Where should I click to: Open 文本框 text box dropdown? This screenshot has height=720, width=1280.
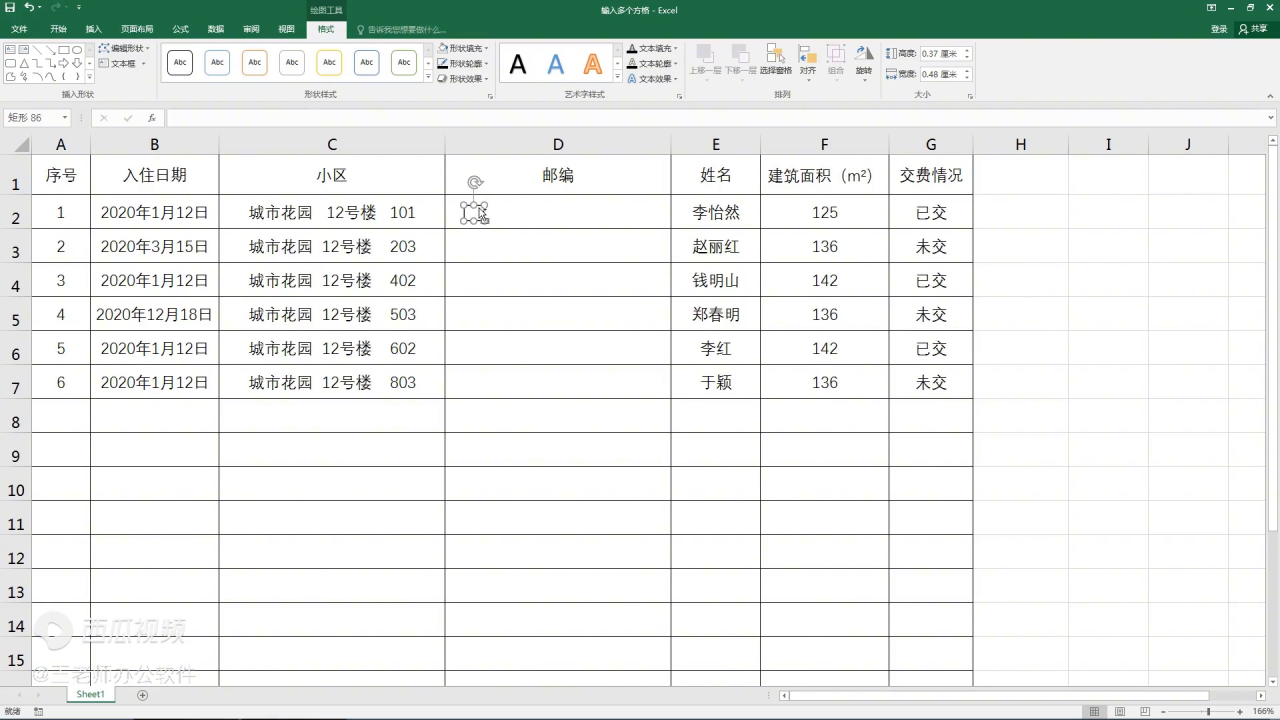tap(123, 63)
